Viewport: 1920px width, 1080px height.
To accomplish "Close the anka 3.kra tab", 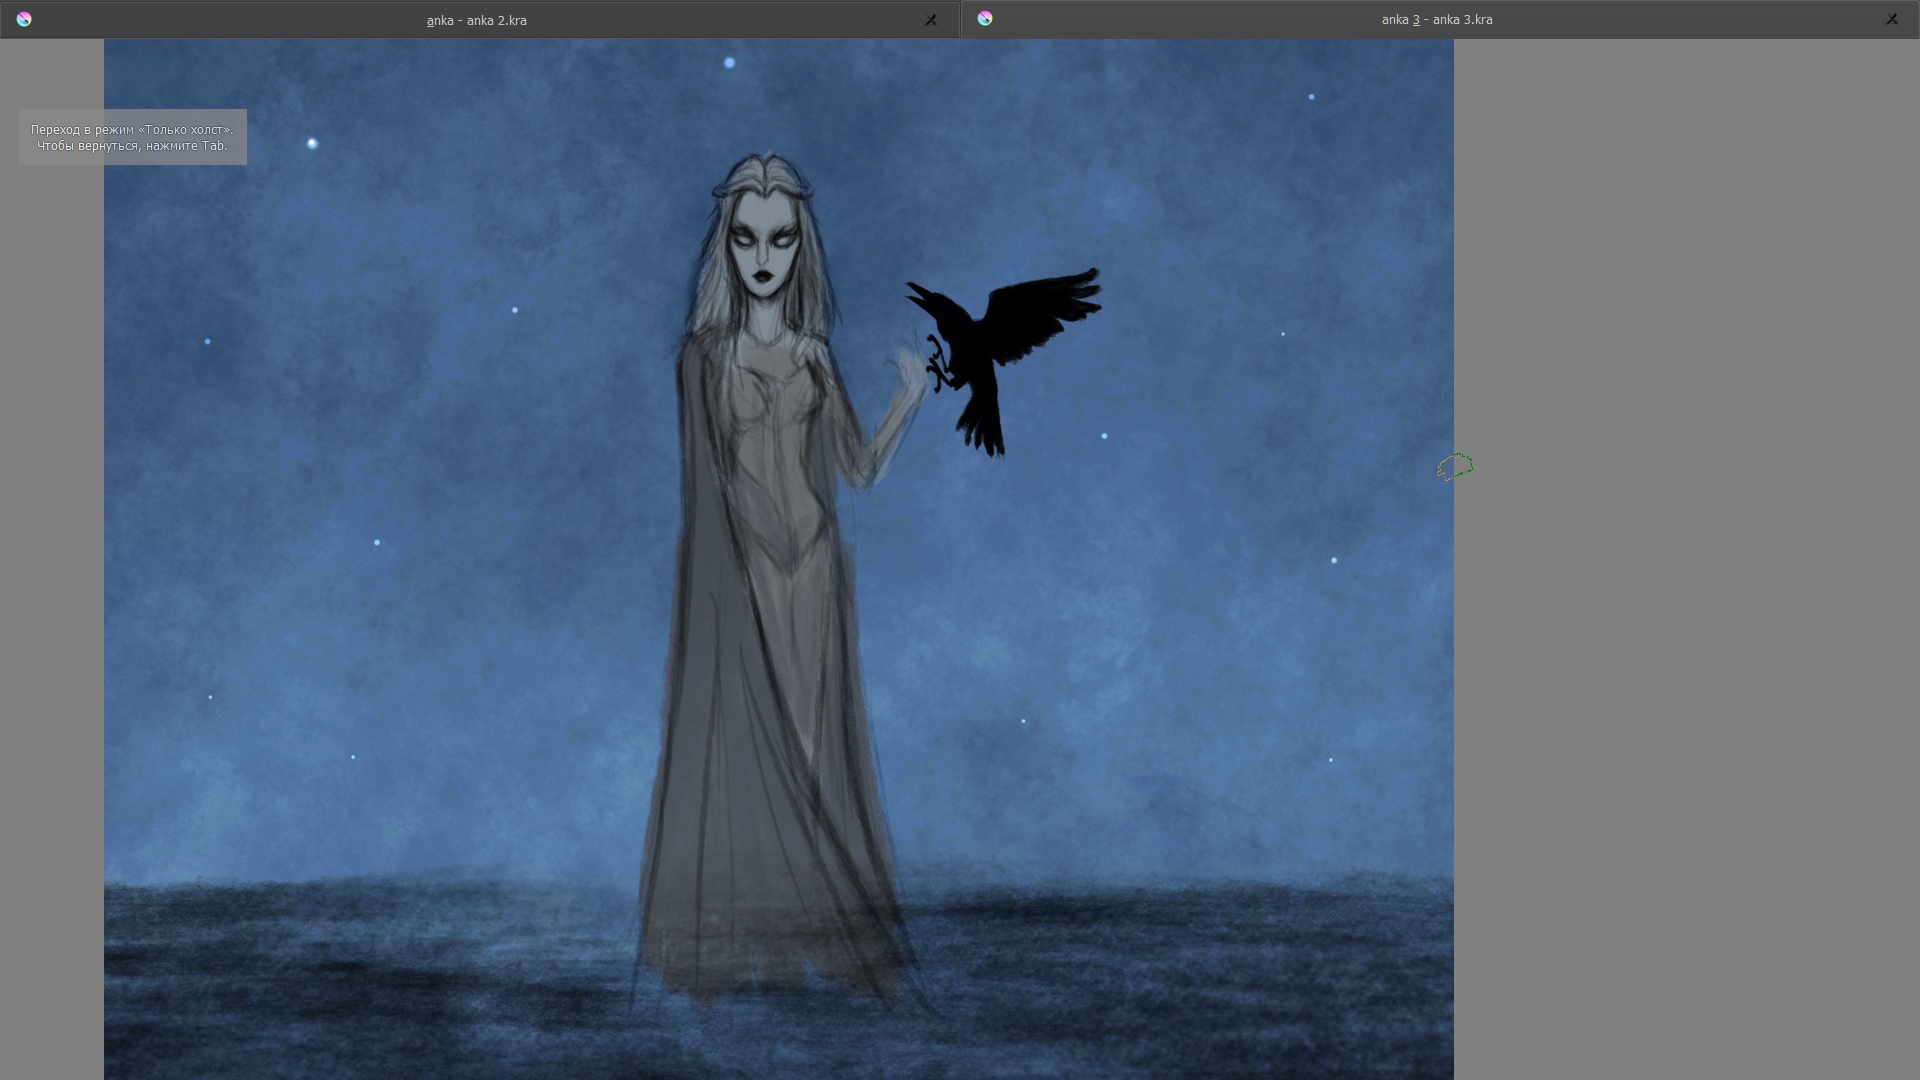I will [1891, 19].
